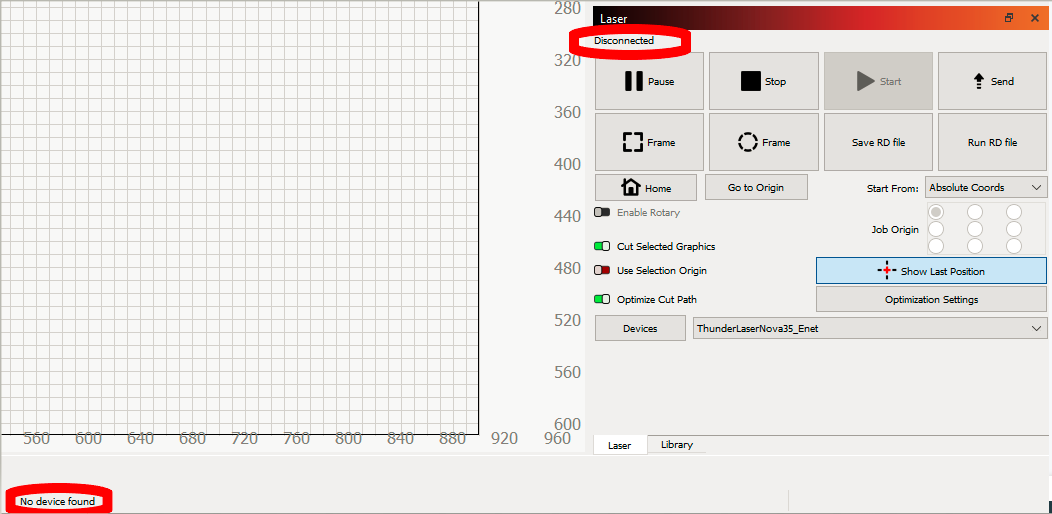Toggle Use Selection Origin switch
Image resolution: width=1052 pixels, height=514 pixels.
pyautogui.click(x=602, y=270)
